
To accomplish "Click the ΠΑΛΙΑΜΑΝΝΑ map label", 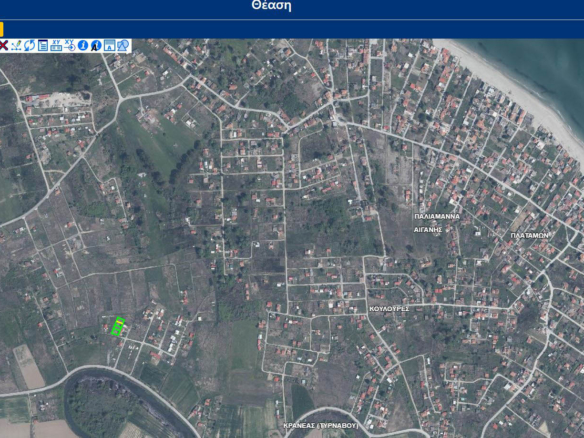I will (437, 217).
